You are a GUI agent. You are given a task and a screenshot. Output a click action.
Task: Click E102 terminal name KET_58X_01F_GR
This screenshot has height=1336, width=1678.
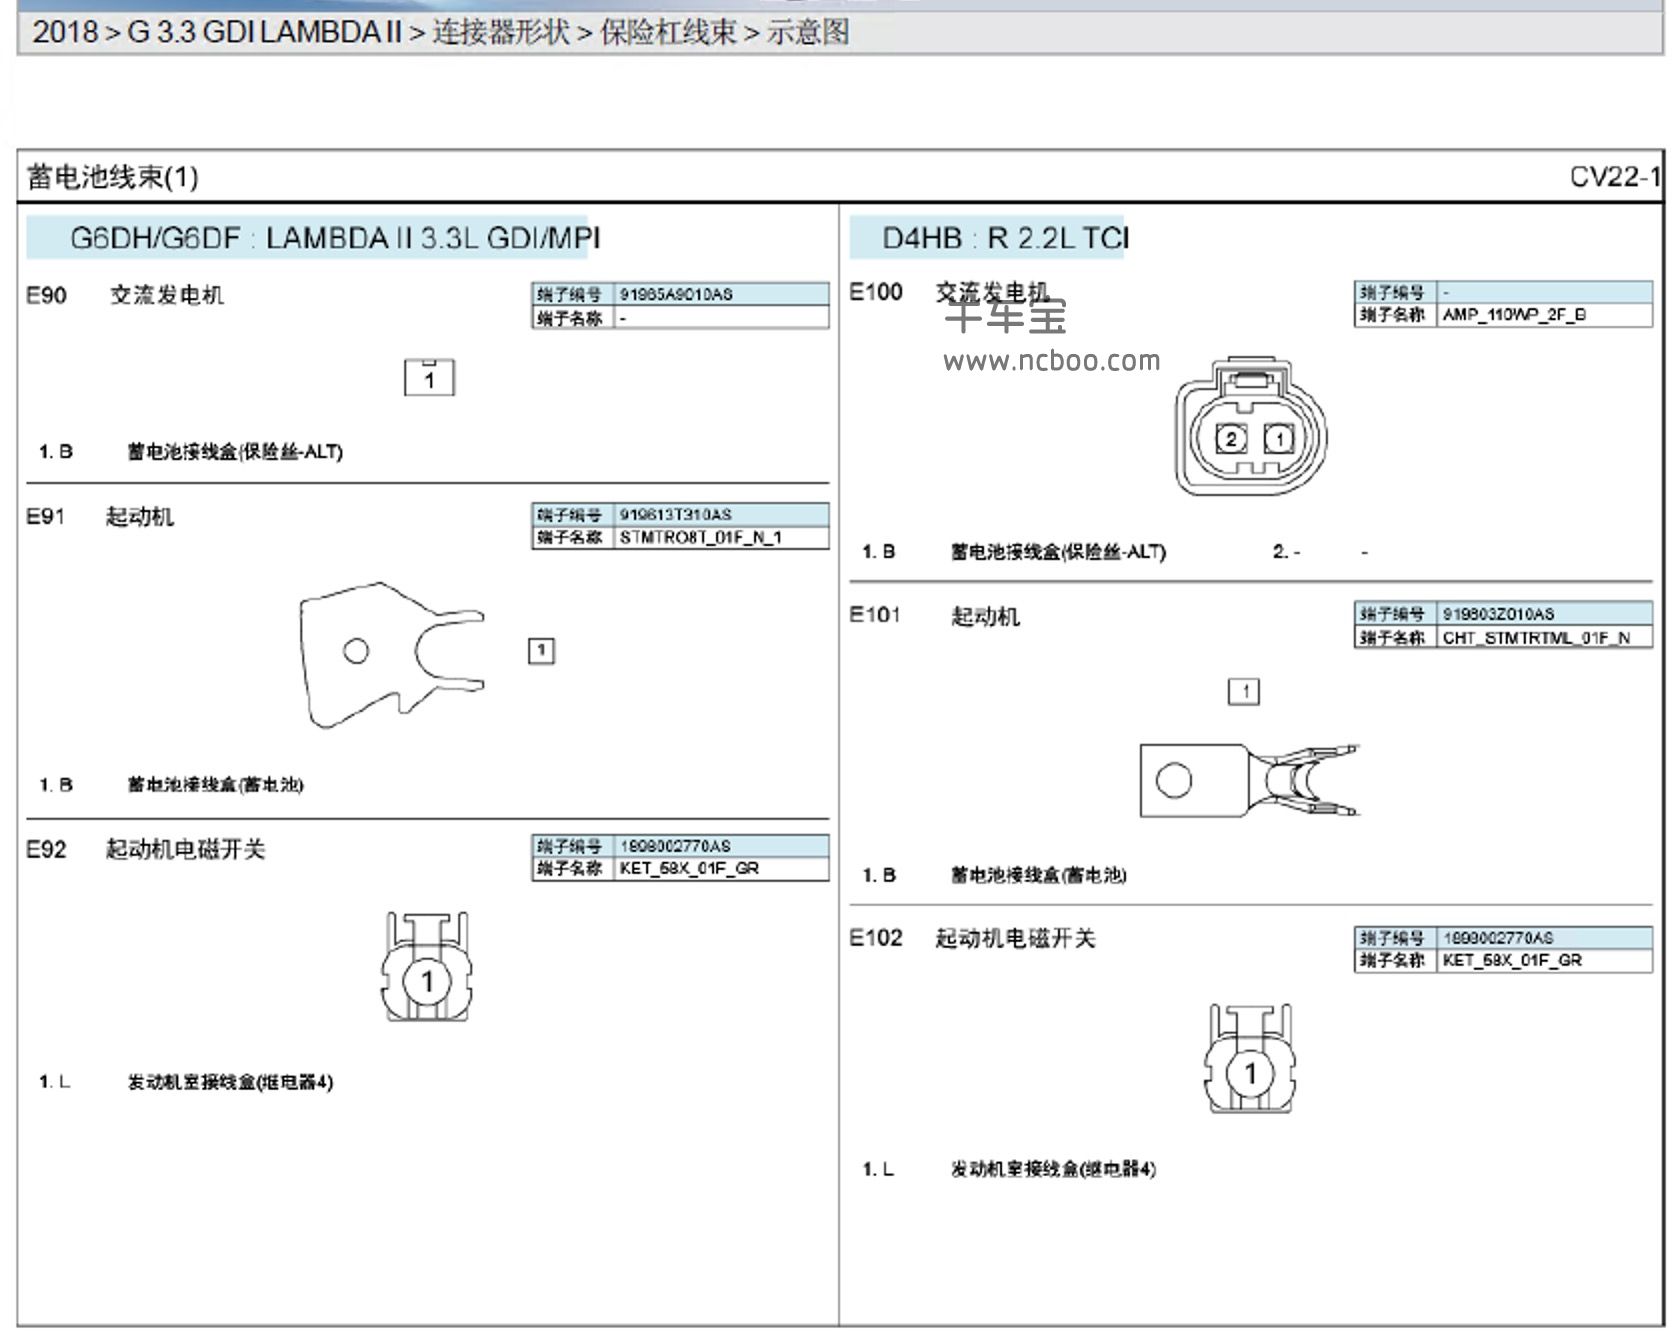(x=1512, y=961)
